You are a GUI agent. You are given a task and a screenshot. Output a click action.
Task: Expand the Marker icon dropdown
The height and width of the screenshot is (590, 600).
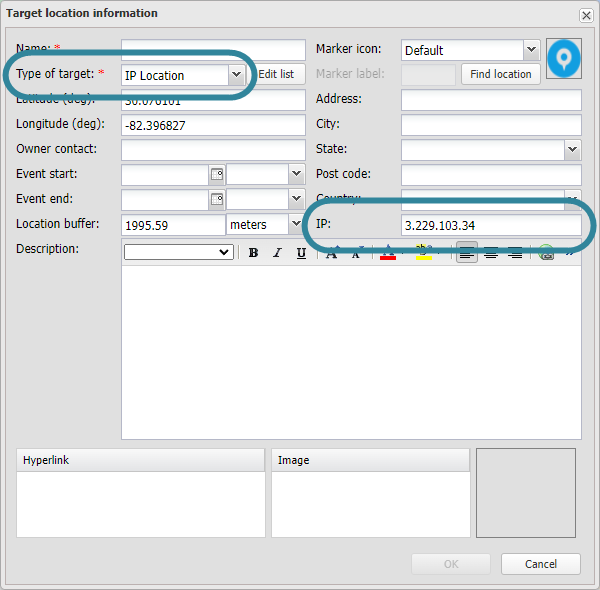coord(531,50)
